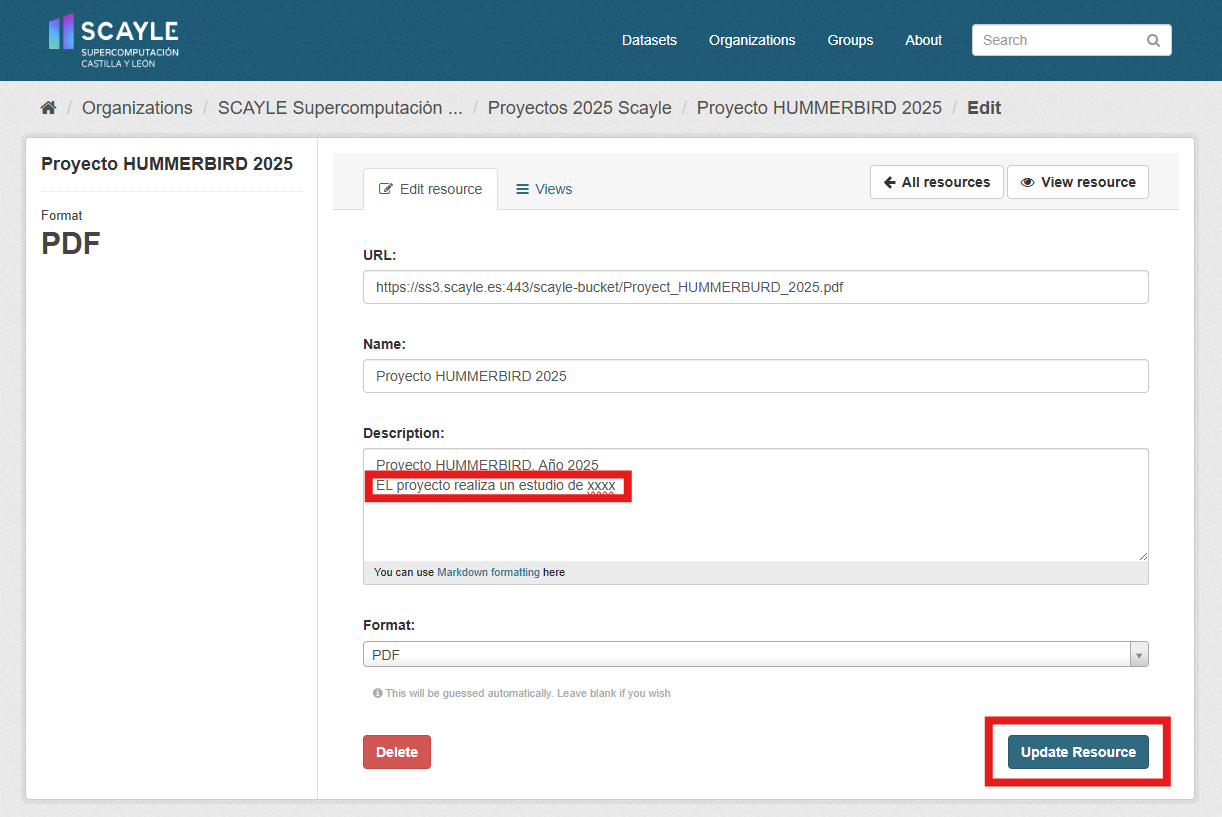Image resolution: width=1222 pixels, height=817 pixels.
Task: Click the sidebar title Proyecto HUMMERBIRD 2025
Action: point(167,164)
